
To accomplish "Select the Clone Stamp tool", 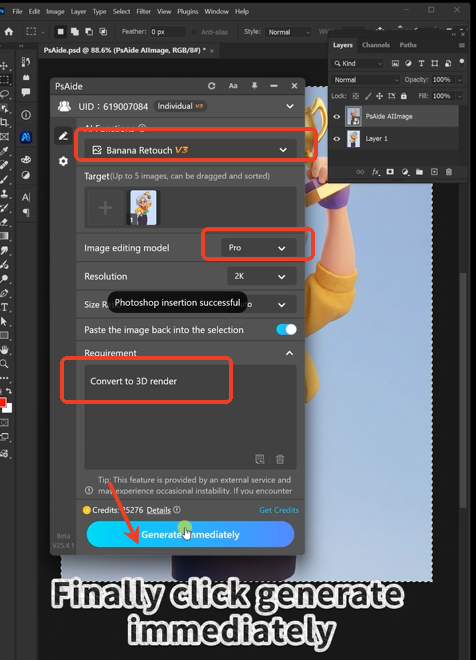I will point(4,194).
